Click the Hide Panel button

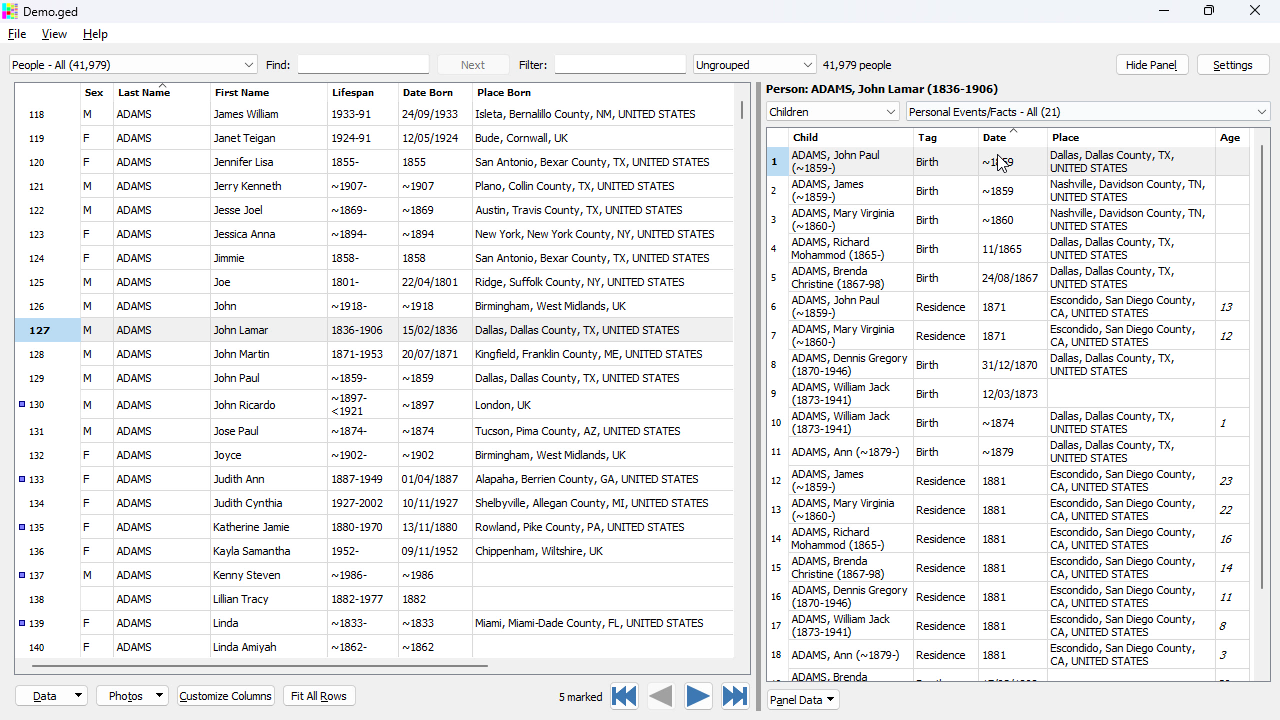click(1151, 65)
